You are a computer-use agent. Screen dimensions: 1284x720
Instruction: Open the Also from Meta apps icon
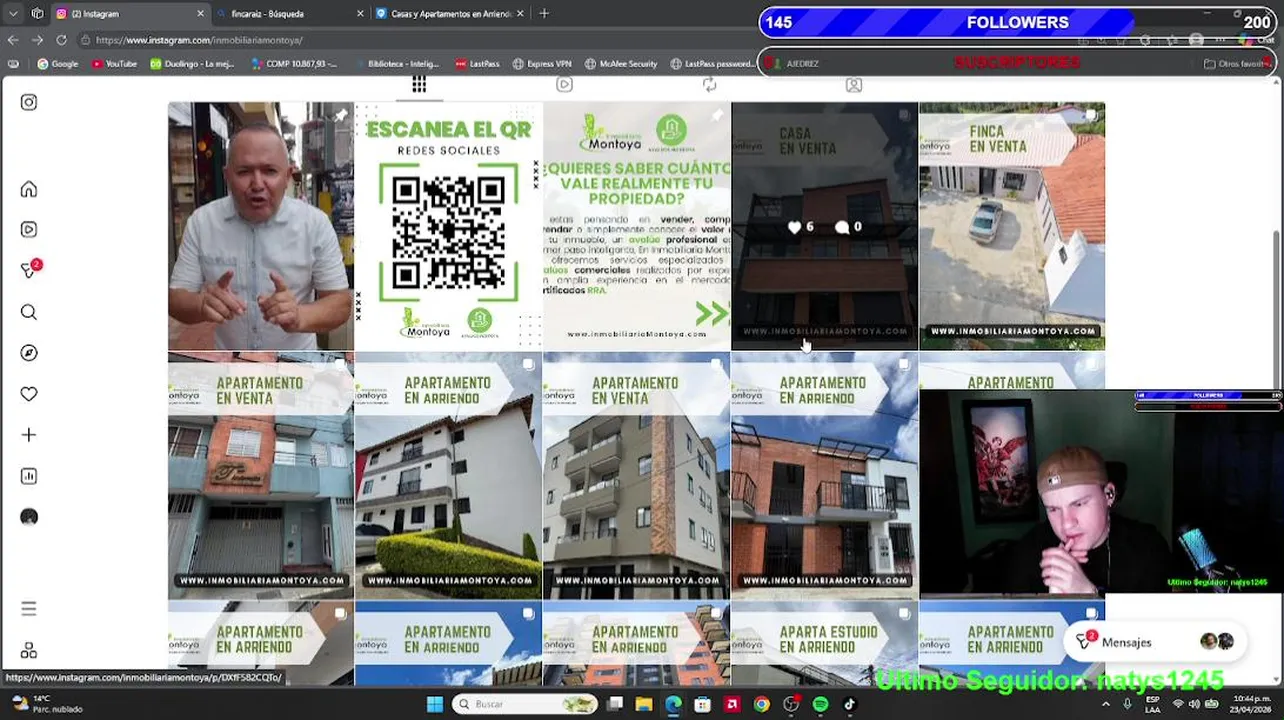(29, 651)
